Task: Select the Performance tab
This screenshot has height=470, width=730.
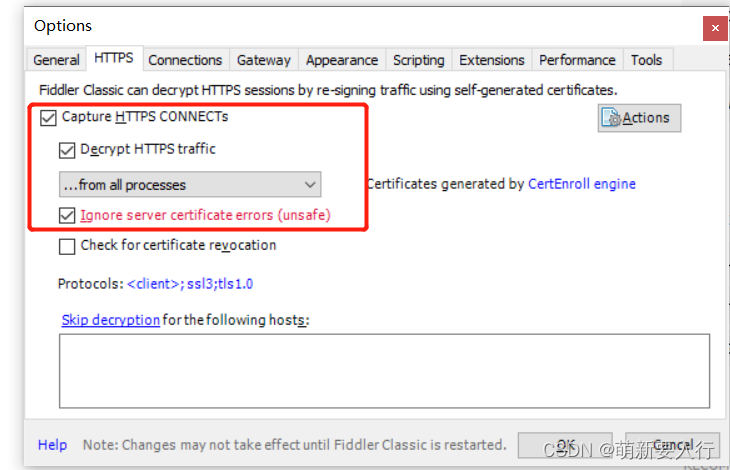Action: (x=577, y=60)
